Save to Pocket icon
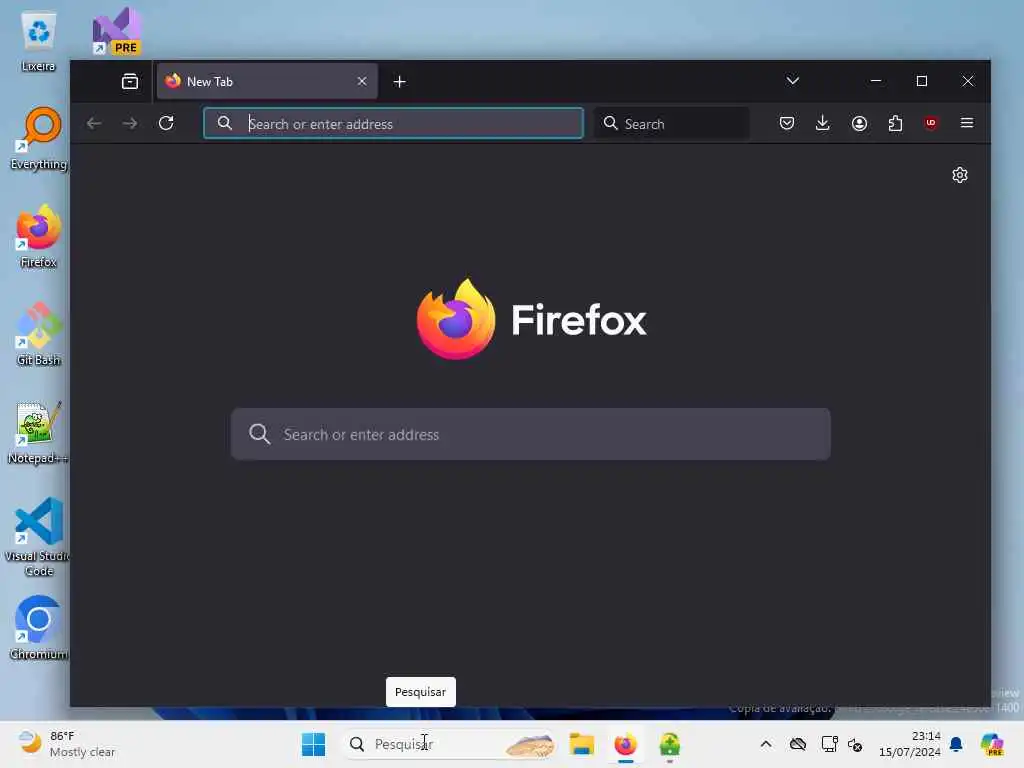Screen dimensions: 1024x768 (787, 123)
